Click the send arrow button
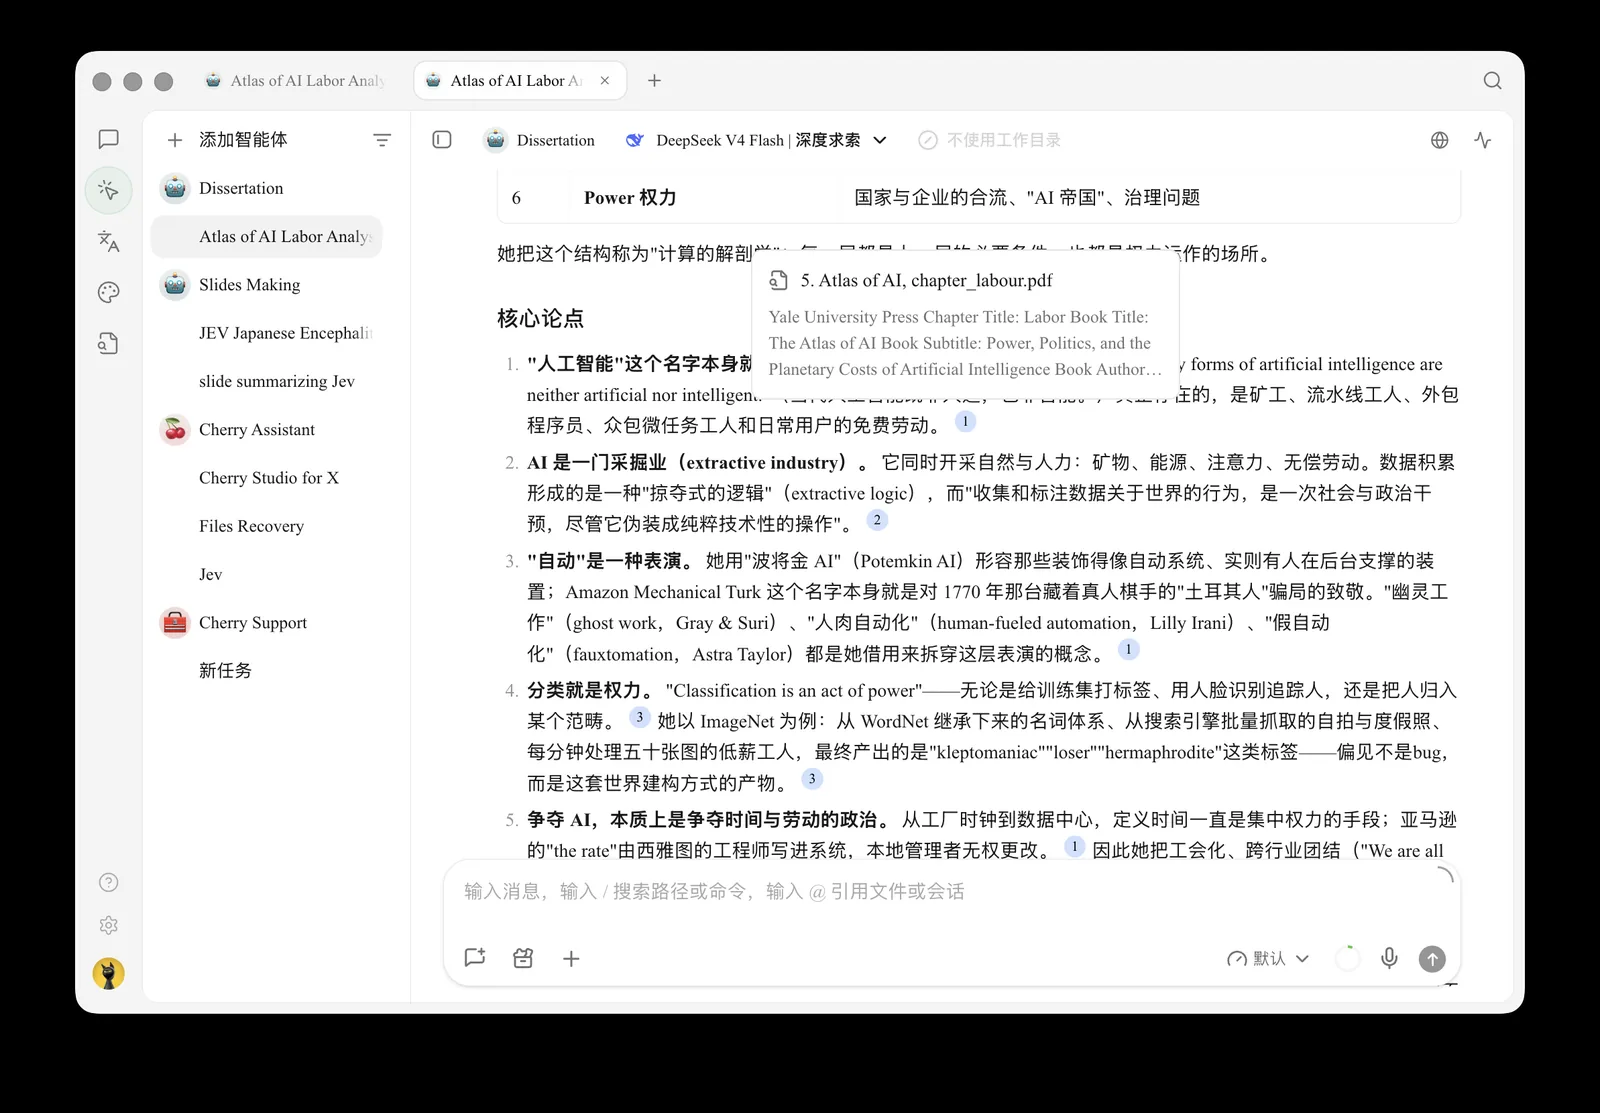 1432,959
